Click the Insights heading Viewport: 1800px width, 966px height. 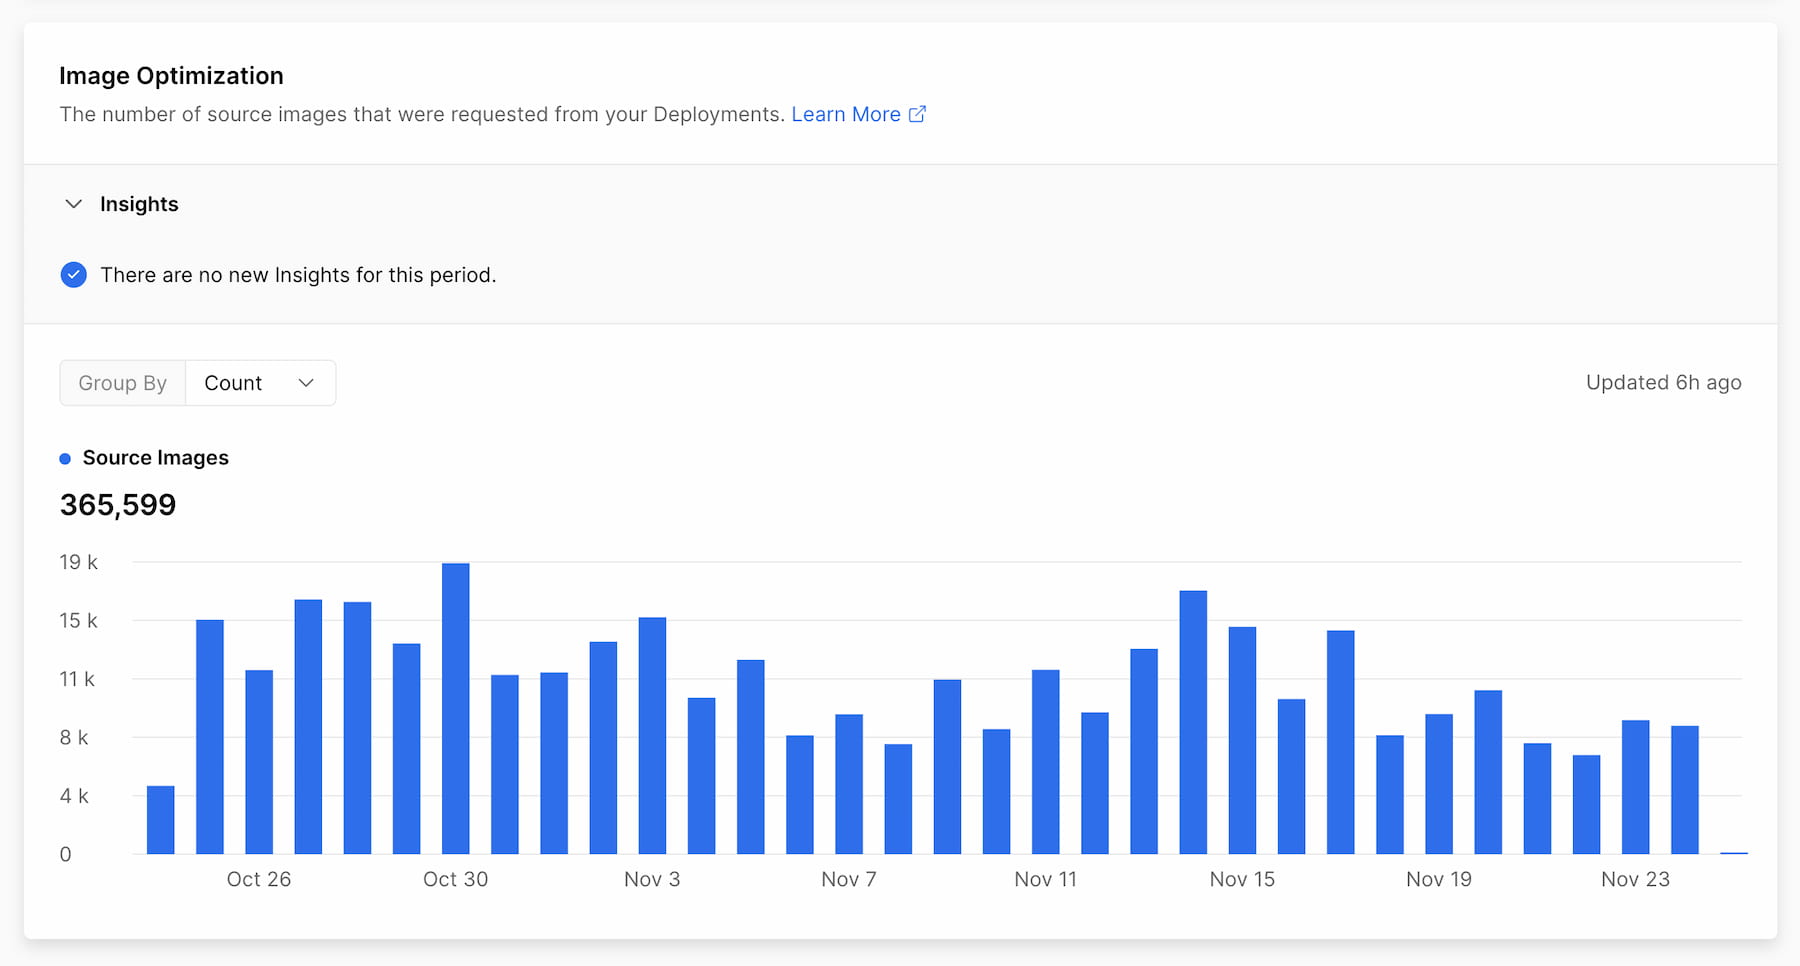[139, 204]
